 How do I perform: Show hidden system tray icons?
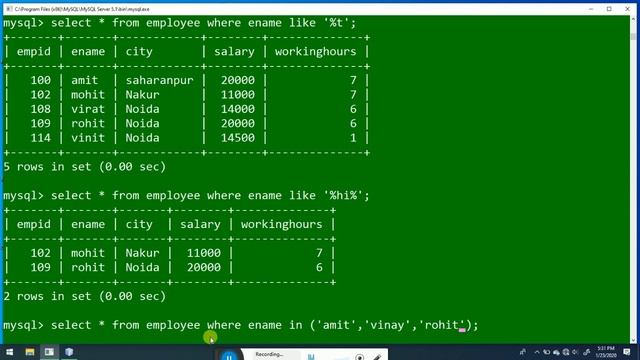pos(537,352)
